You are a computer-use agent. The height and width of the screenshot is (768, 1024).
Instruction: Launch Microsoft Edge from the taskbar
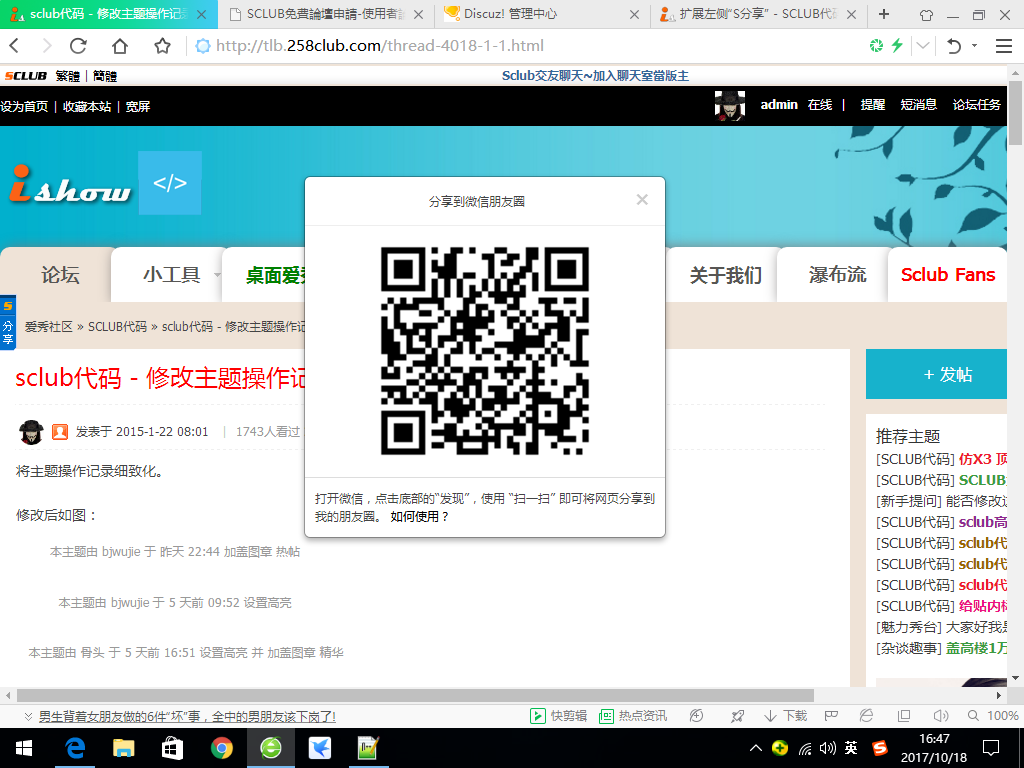click(x=74, y=748)
